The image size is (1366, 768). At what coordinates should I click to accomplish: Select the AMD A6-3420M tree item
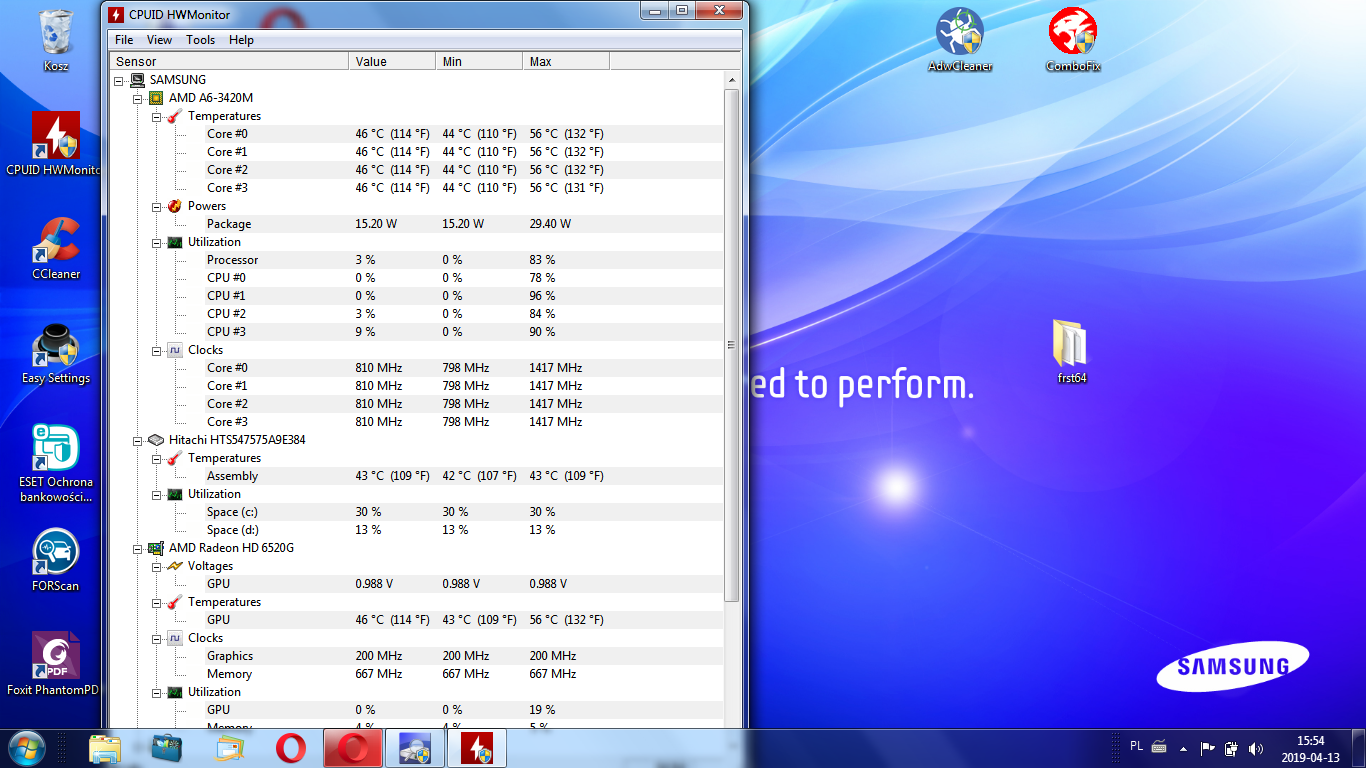(211, 98)
